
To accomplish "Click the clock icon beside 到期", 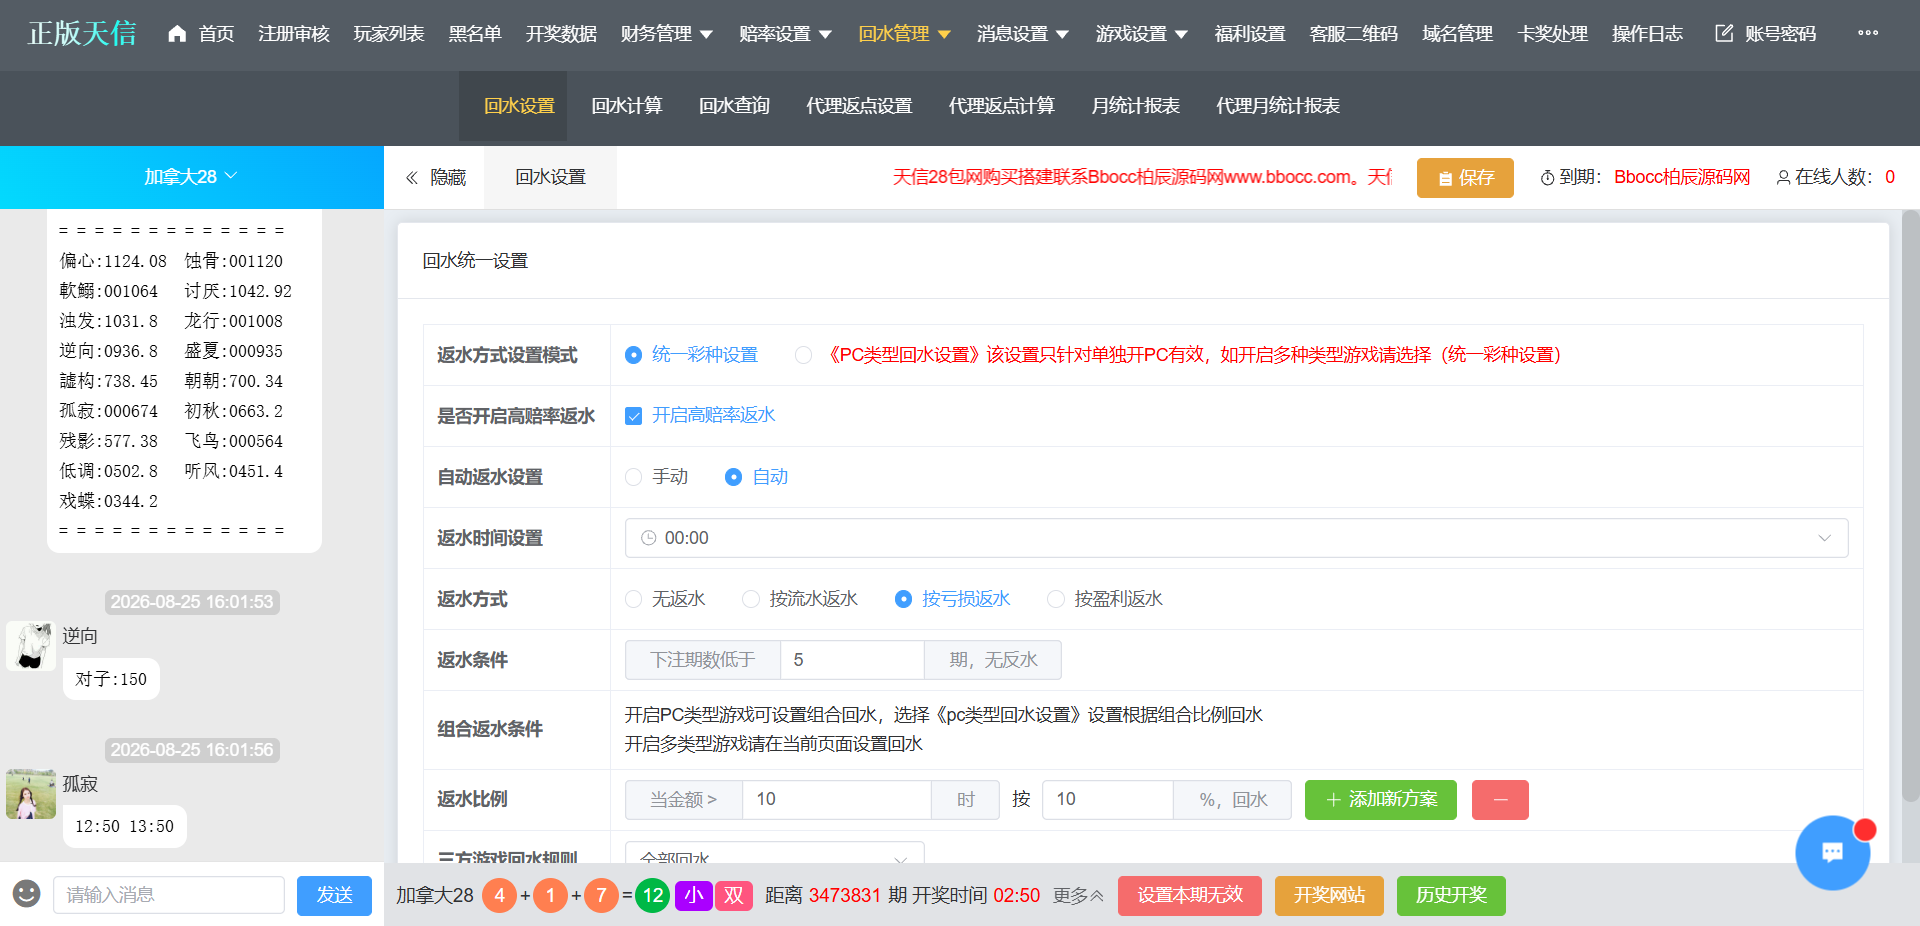I will pyautogui.click(x=1547, y=178).
